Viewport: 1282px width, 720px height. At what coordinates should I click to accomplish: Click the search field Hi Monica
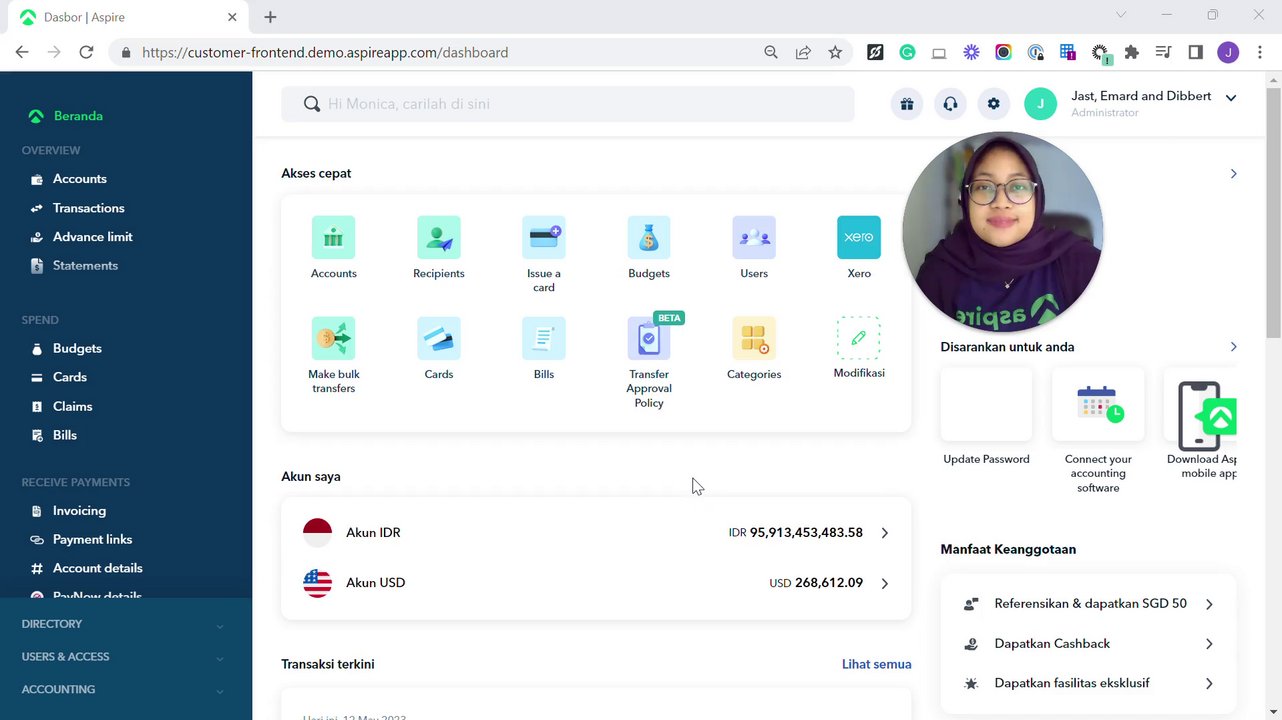pyautogui.click(x=568, y=104)
